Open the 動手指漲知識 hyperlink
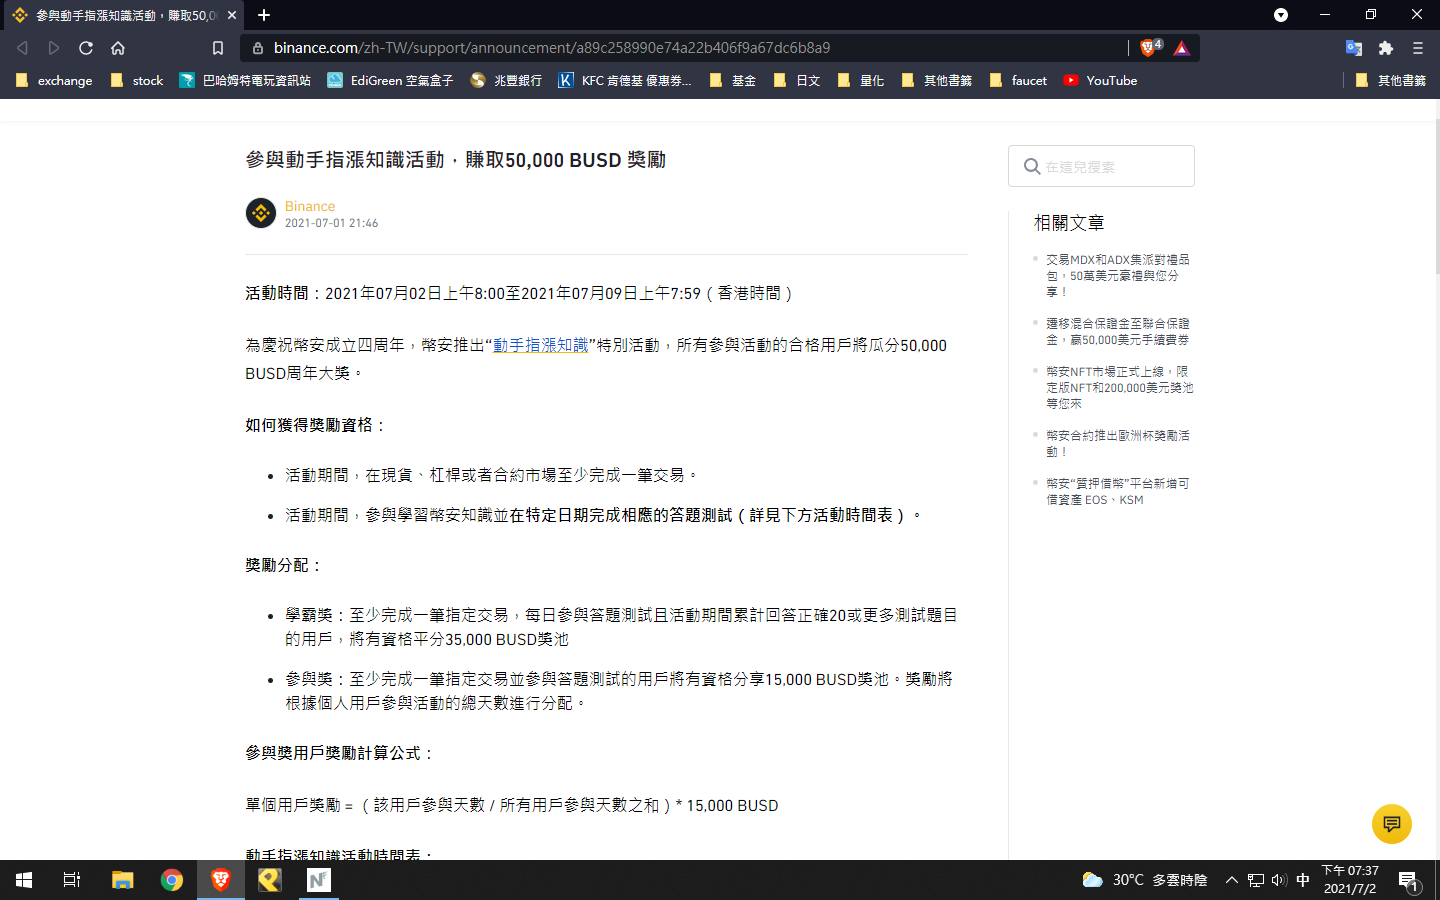 coord(540,345)
